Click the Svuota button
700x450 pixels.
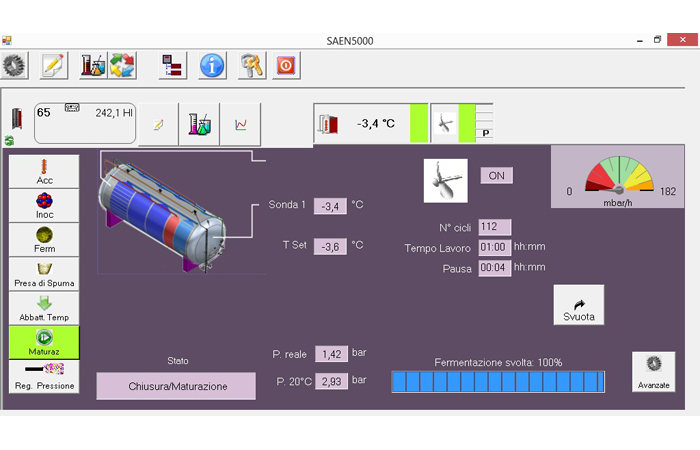[x=579, y=305]
